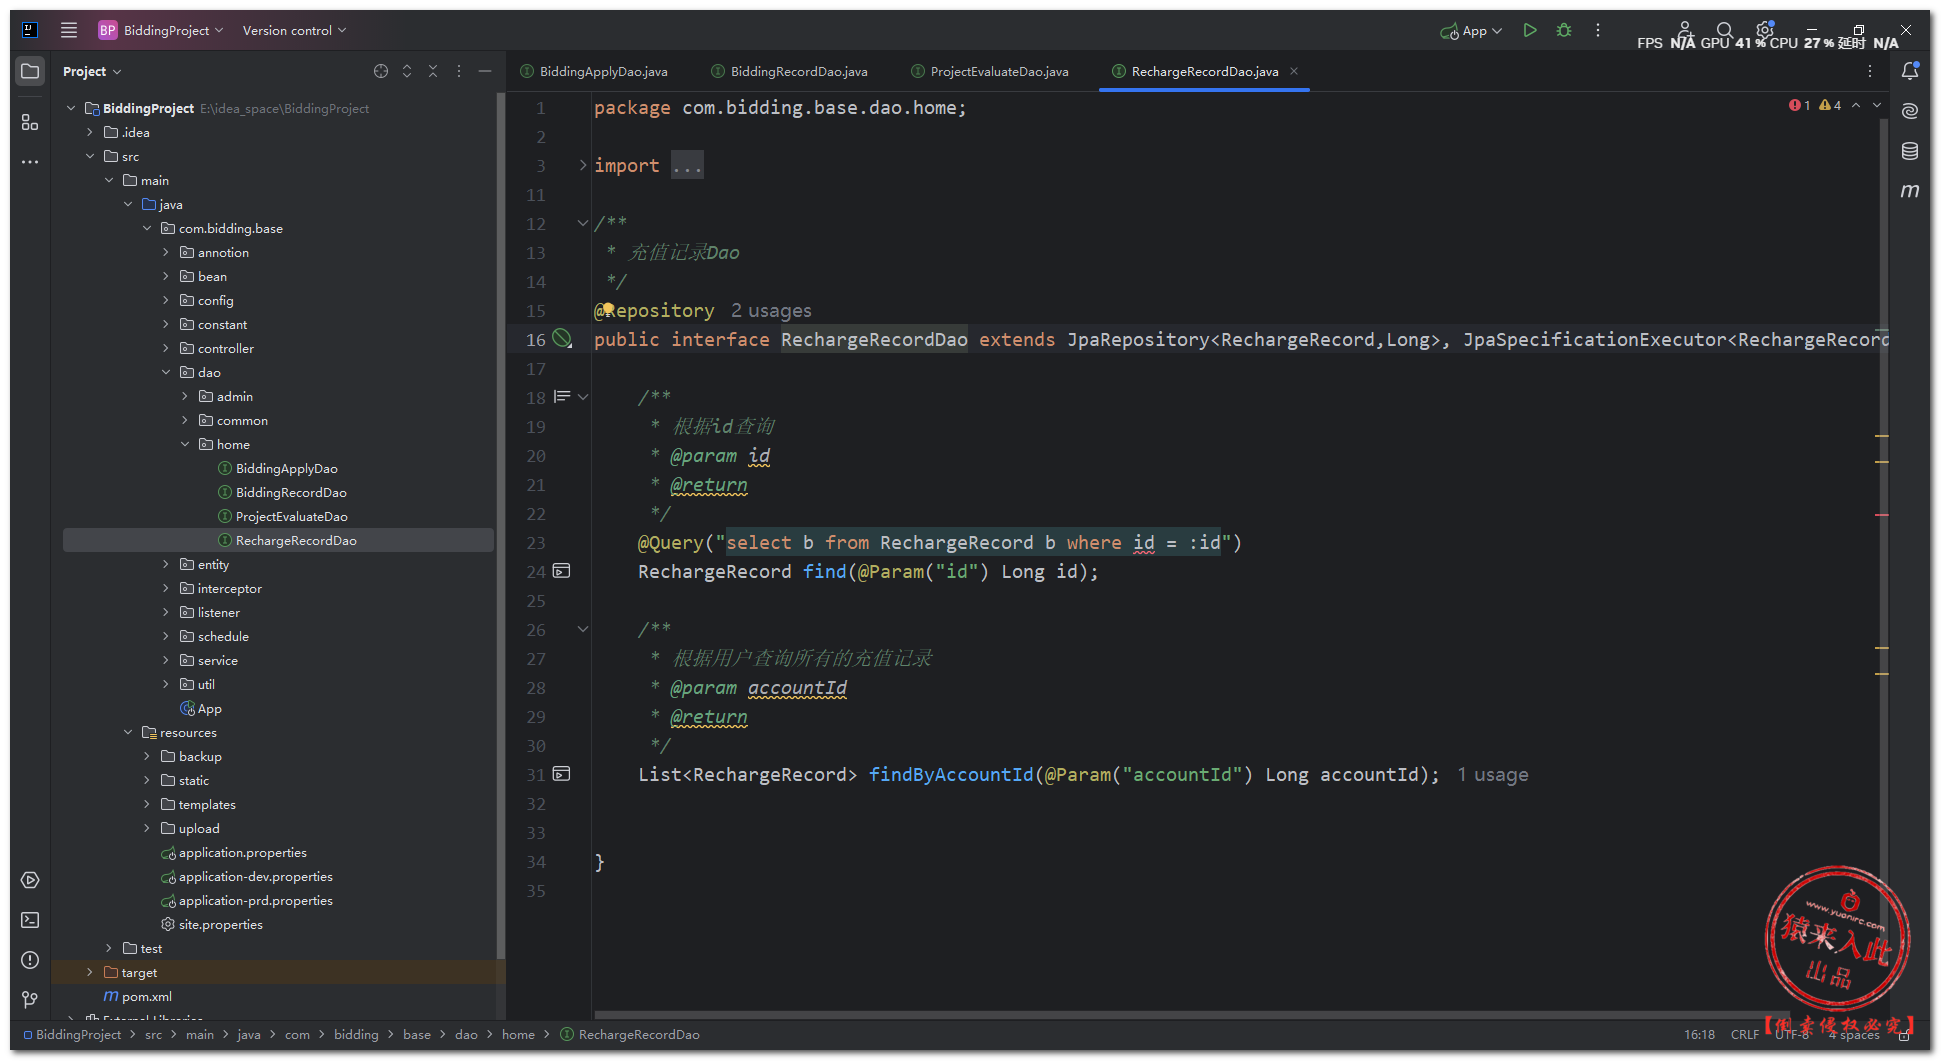Click Select Opened File target icon
The width and height of the screenshot is (1941, 1061).
click(x=381, y=71)
